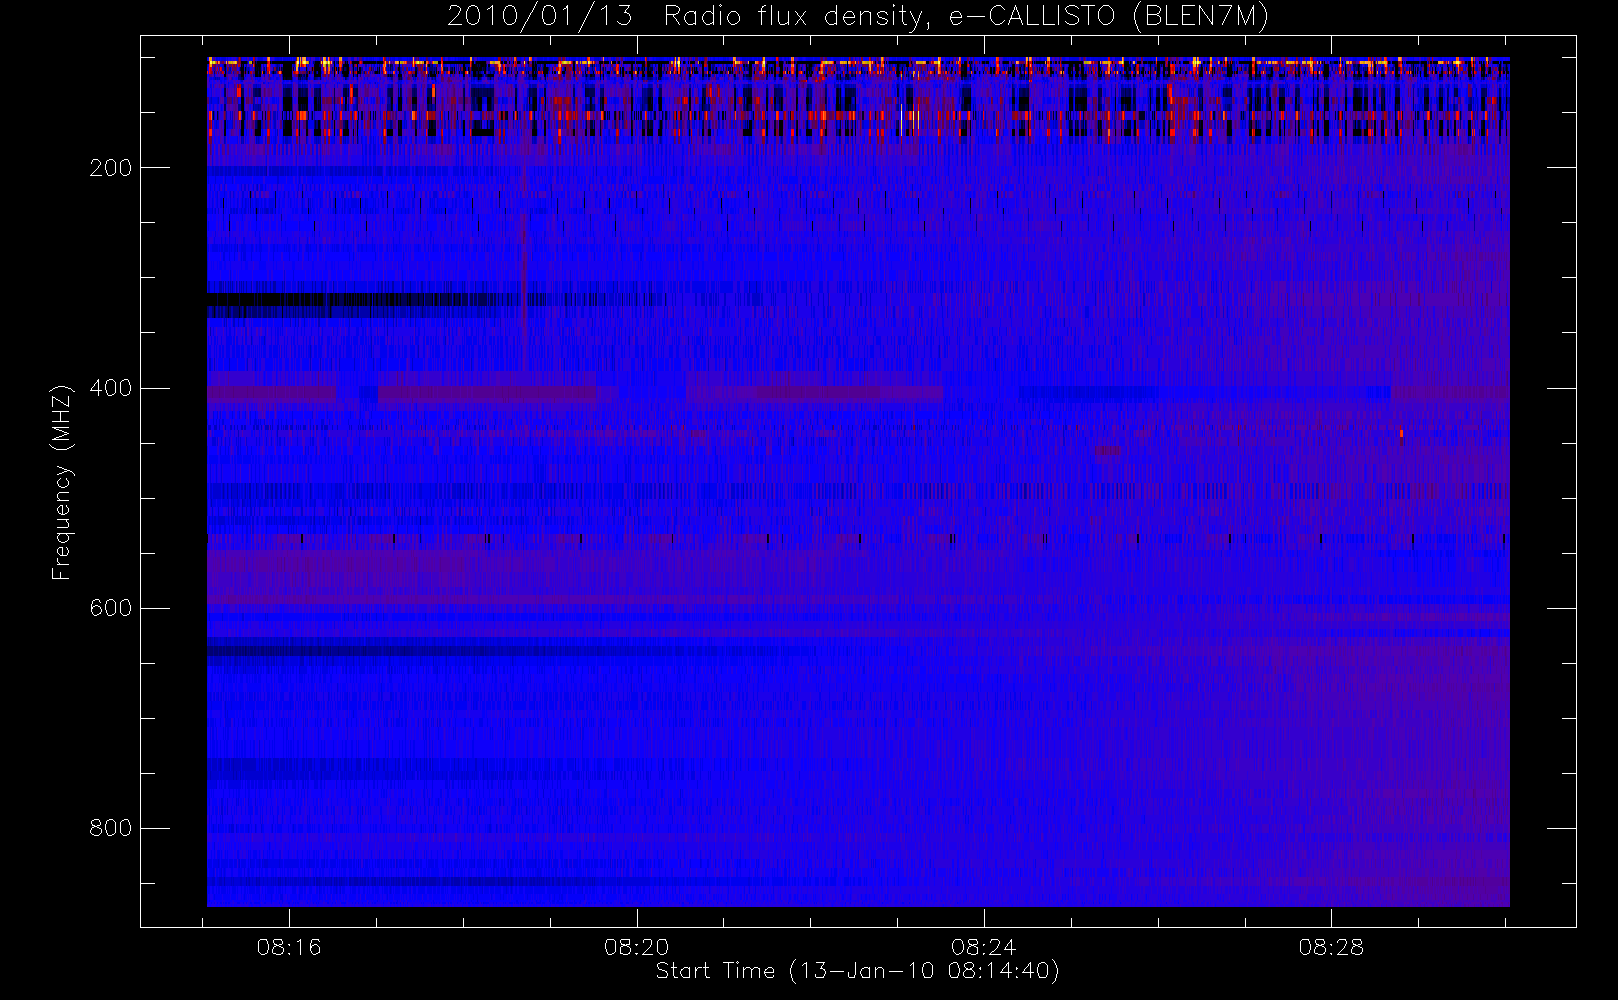Click the 400 frequency tick label
Image resolution: width=1618 pixels, height=1000 pixels.
pos(110,388)
